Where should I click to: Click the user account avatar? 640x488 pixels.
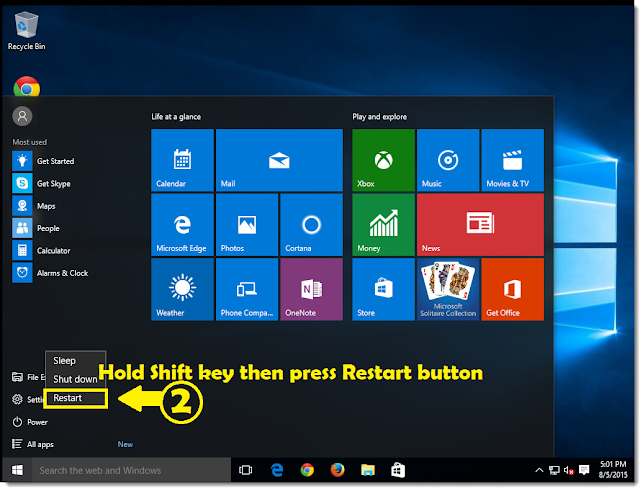tap(22, 116)
